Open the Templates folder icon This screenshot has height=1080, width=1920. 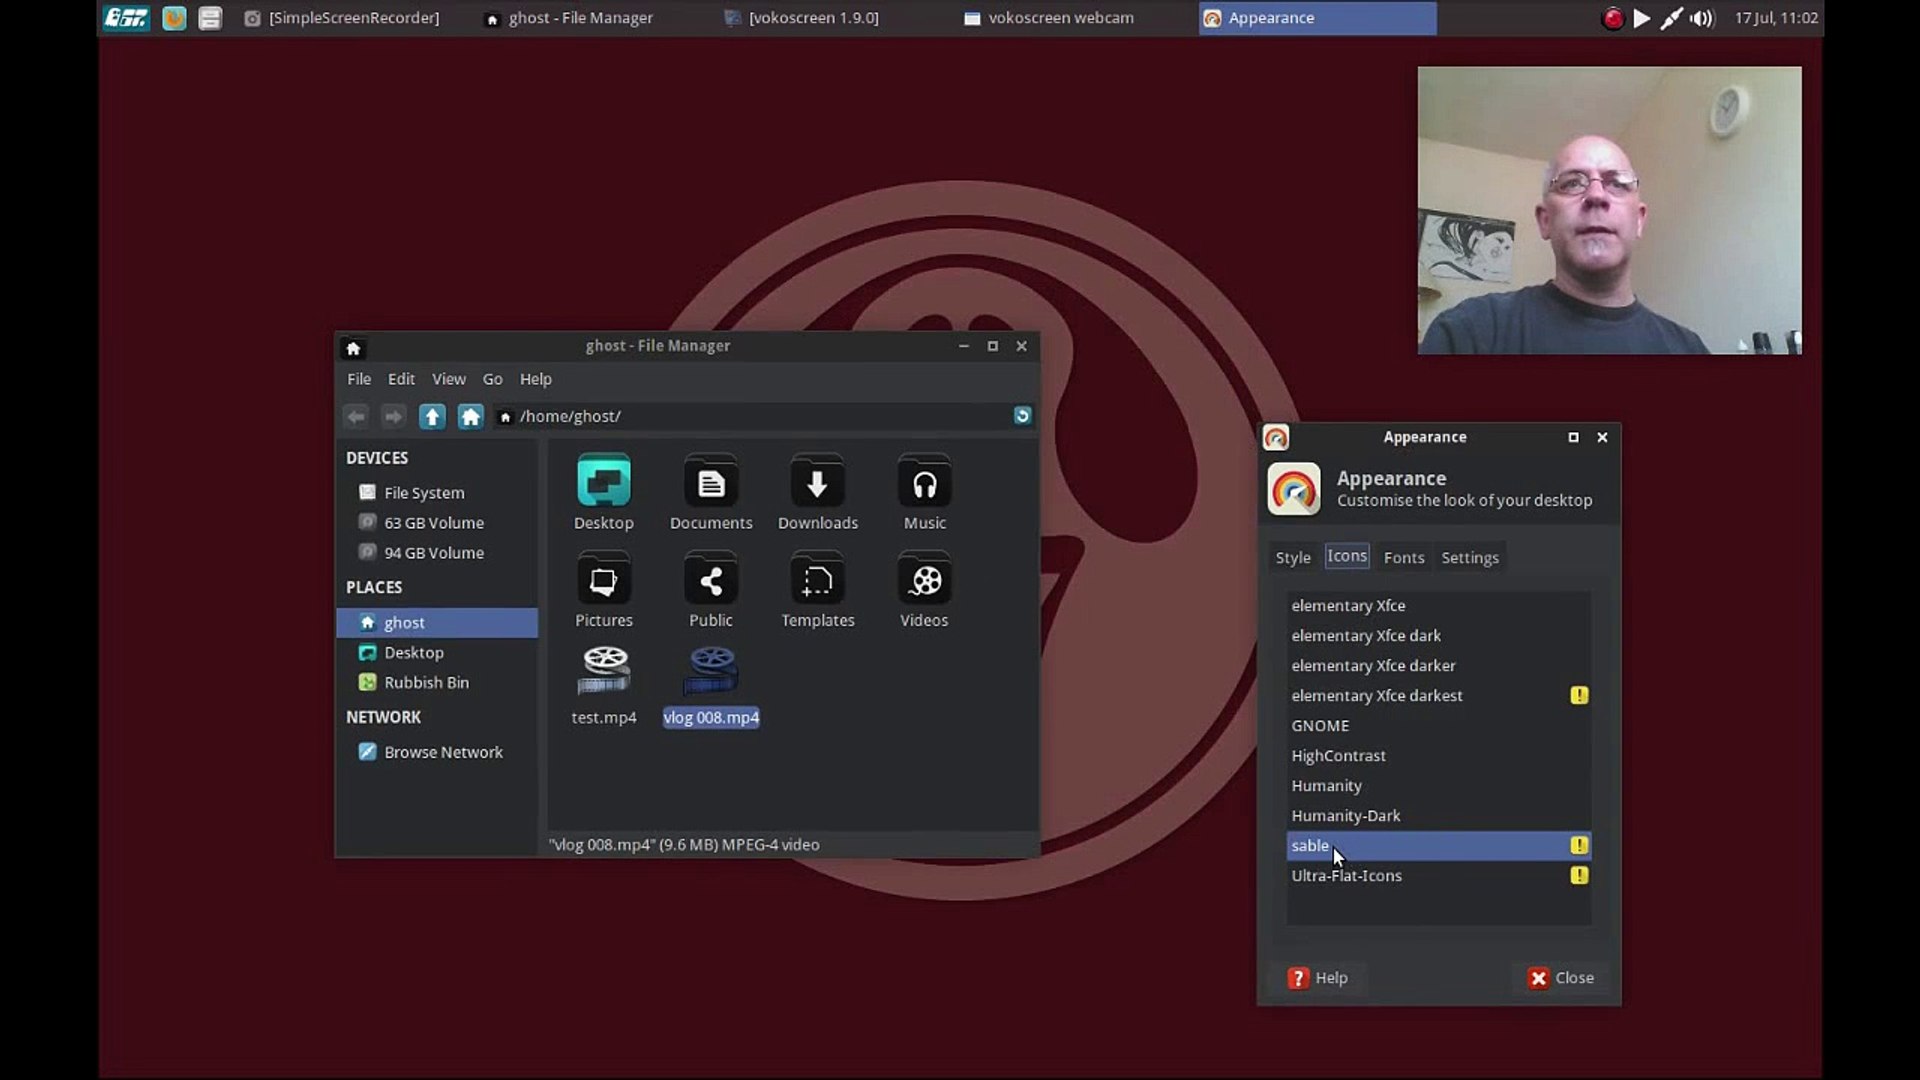coord(817,579)
